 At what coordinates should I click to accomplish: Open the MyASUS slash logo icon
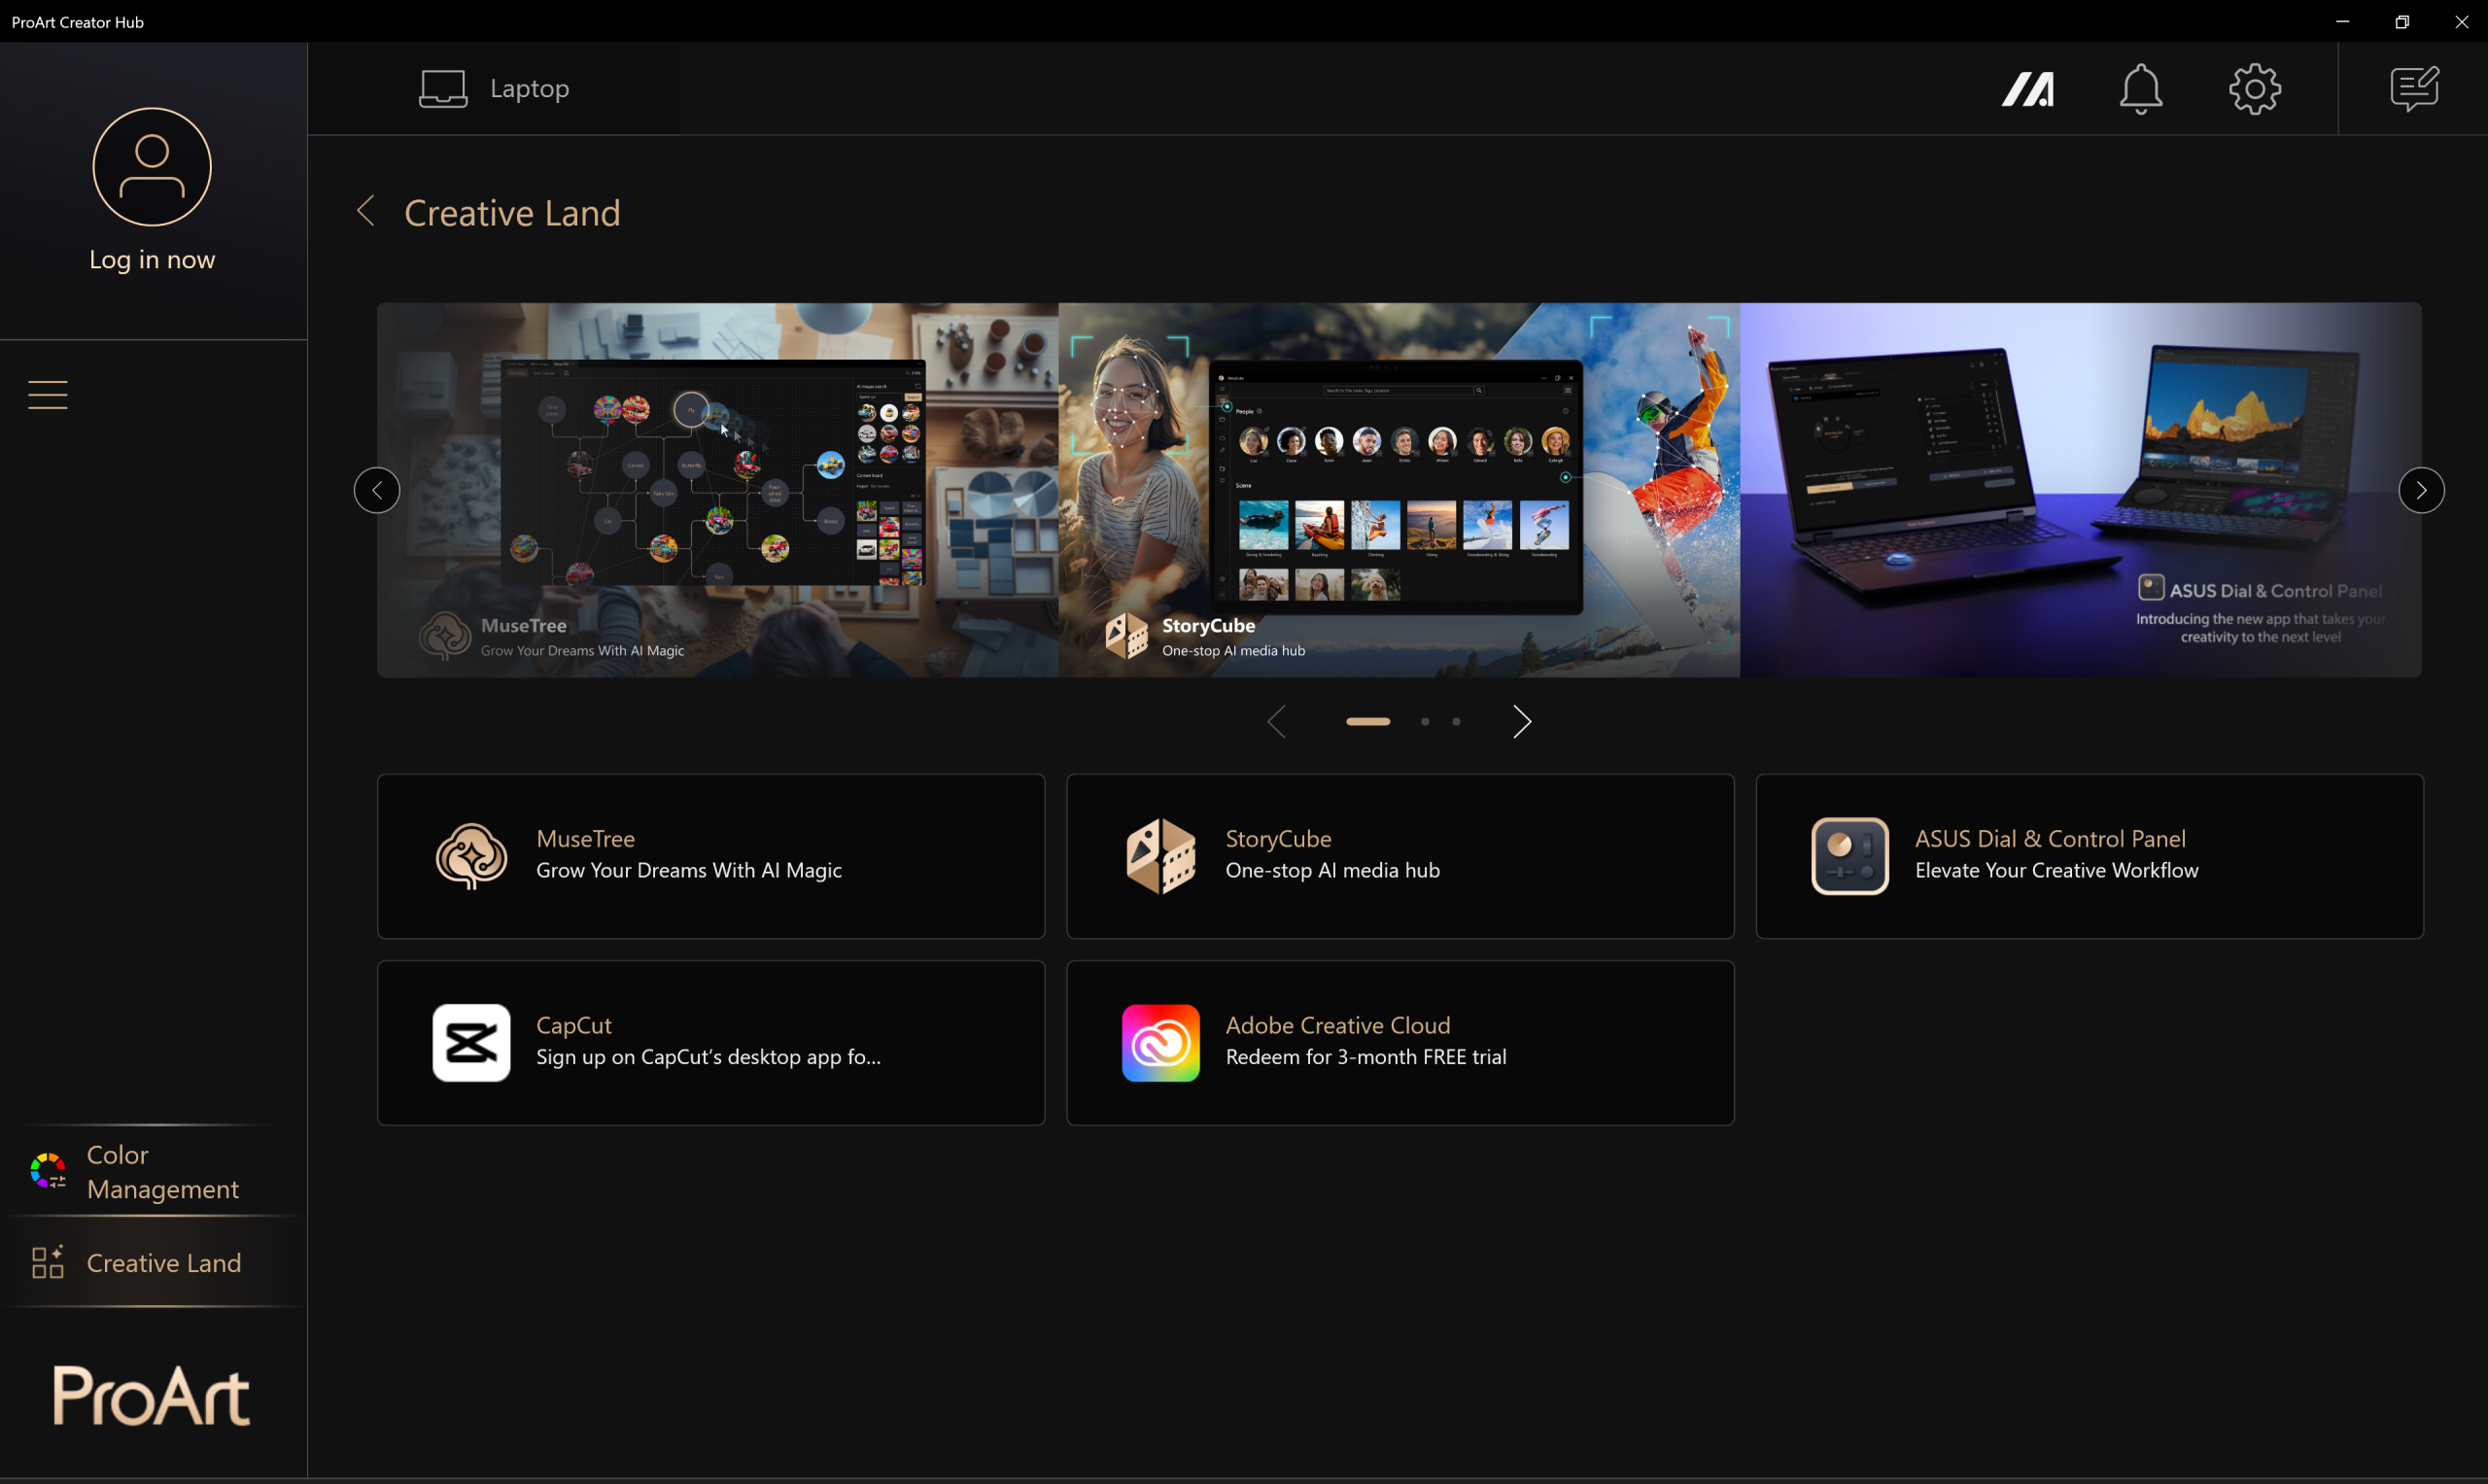coord(2028,89)
